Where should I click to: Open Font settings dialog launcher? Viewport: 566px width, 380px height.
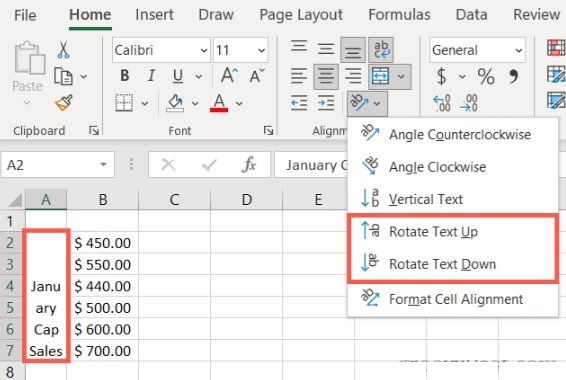click(268, 131)
